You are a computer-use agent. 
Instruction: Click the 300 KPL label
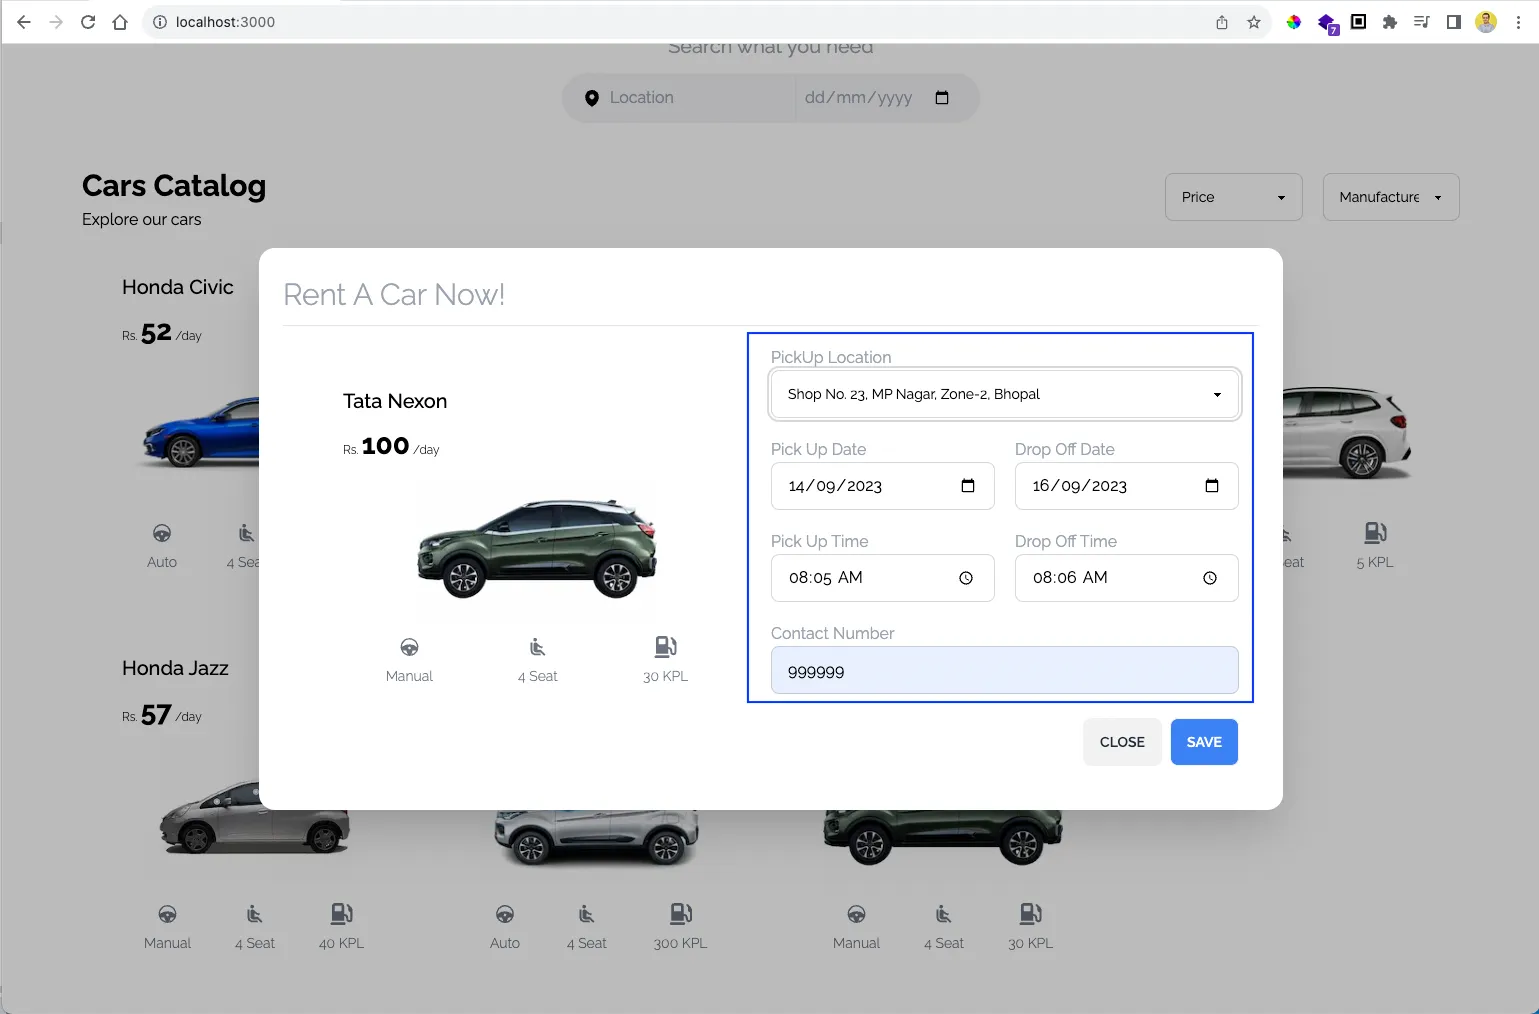click(x=680, y=943)
